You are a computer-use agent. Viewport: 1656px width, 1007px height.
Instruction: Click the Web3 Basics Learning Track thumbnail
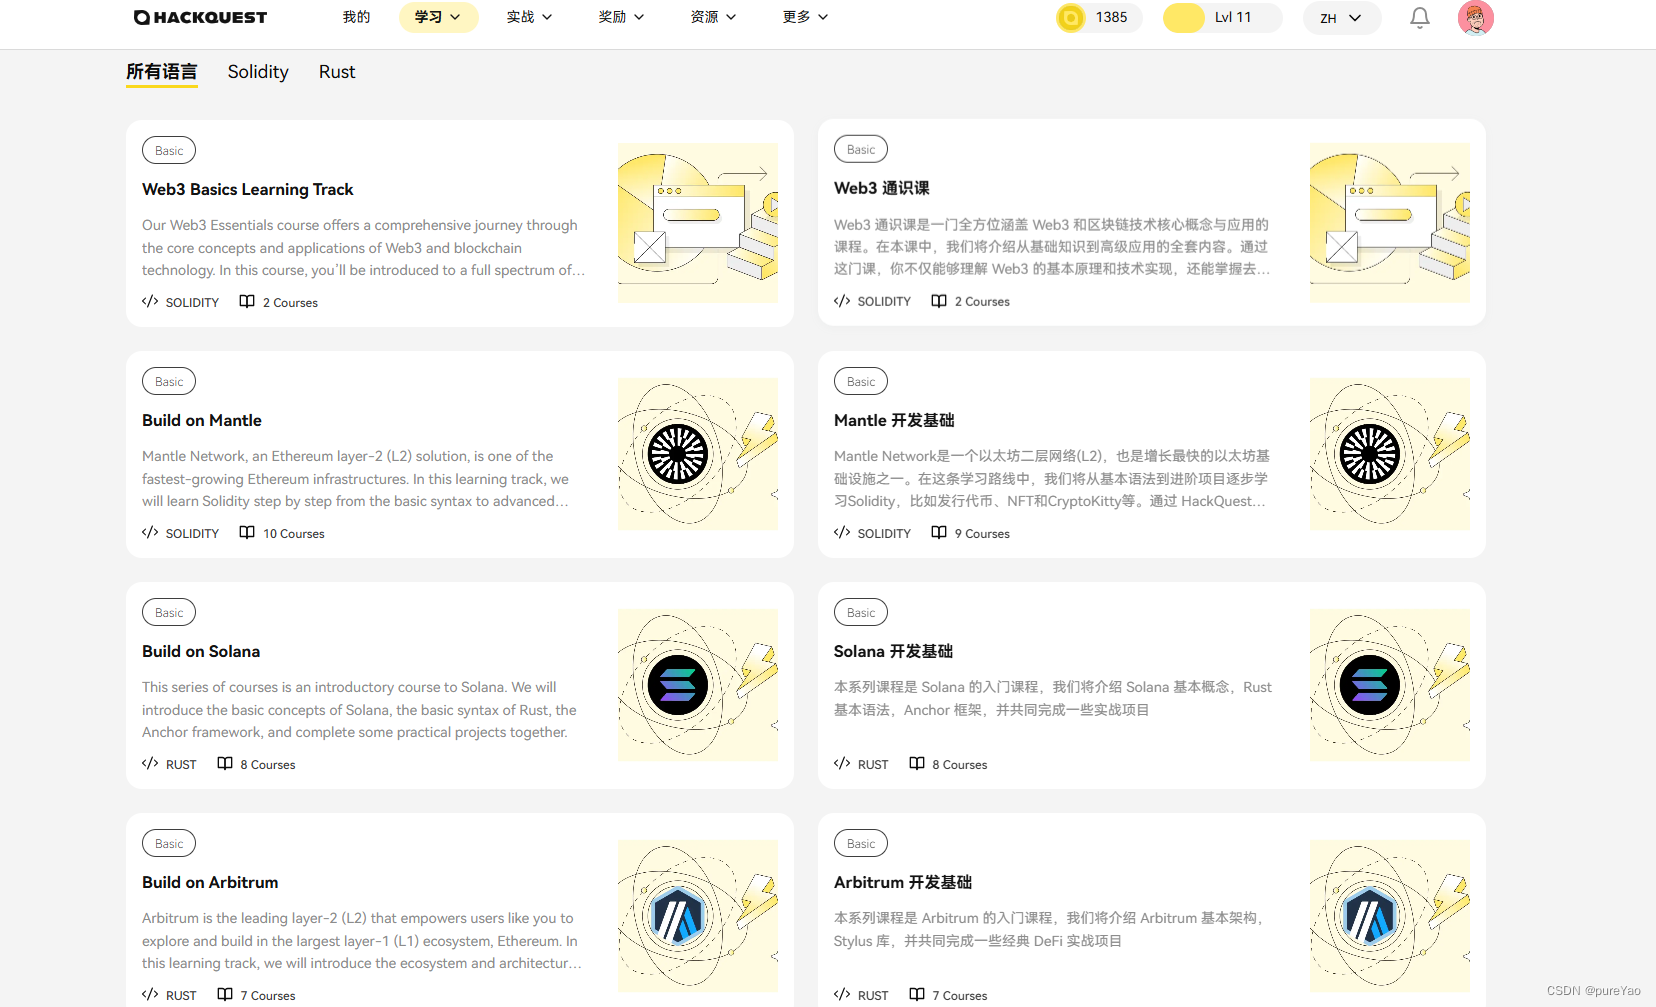(x=698, y=223)
